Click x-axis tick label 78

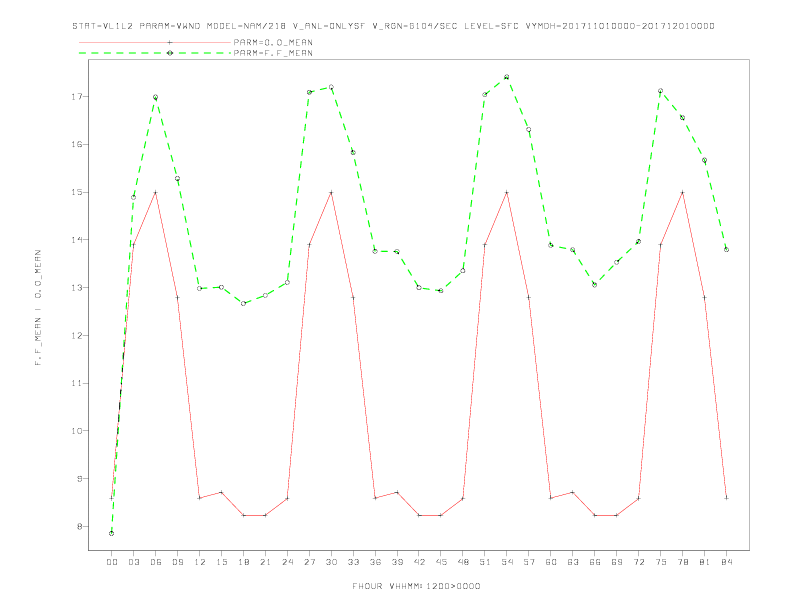point(683,562)
